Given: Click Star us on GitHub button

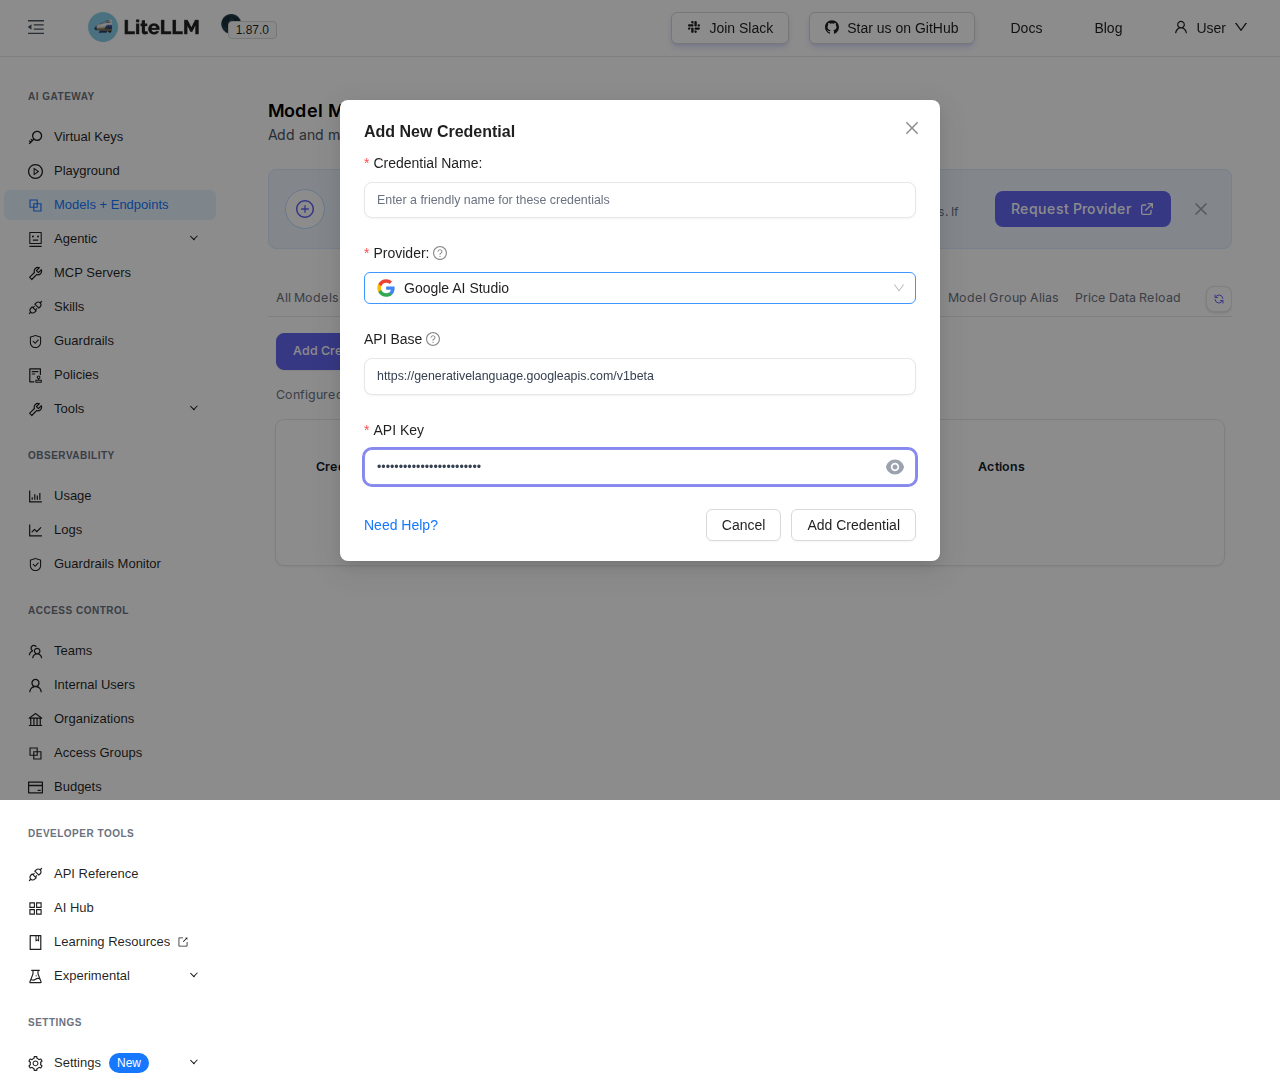Looking at the screenshot, I should click(892, 28).
